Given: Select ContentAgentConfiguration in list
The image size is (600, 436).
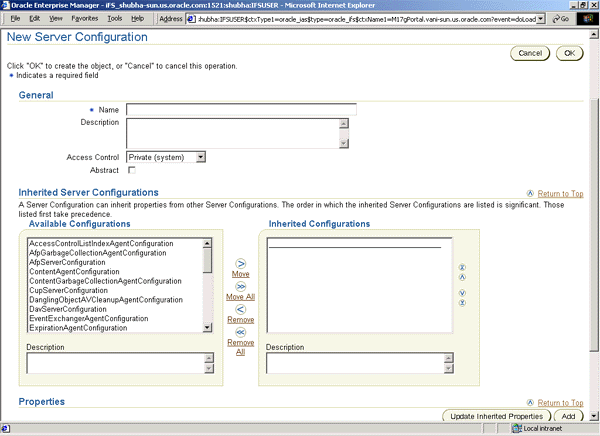Looking at the screenshot, I should click(74, 271).
